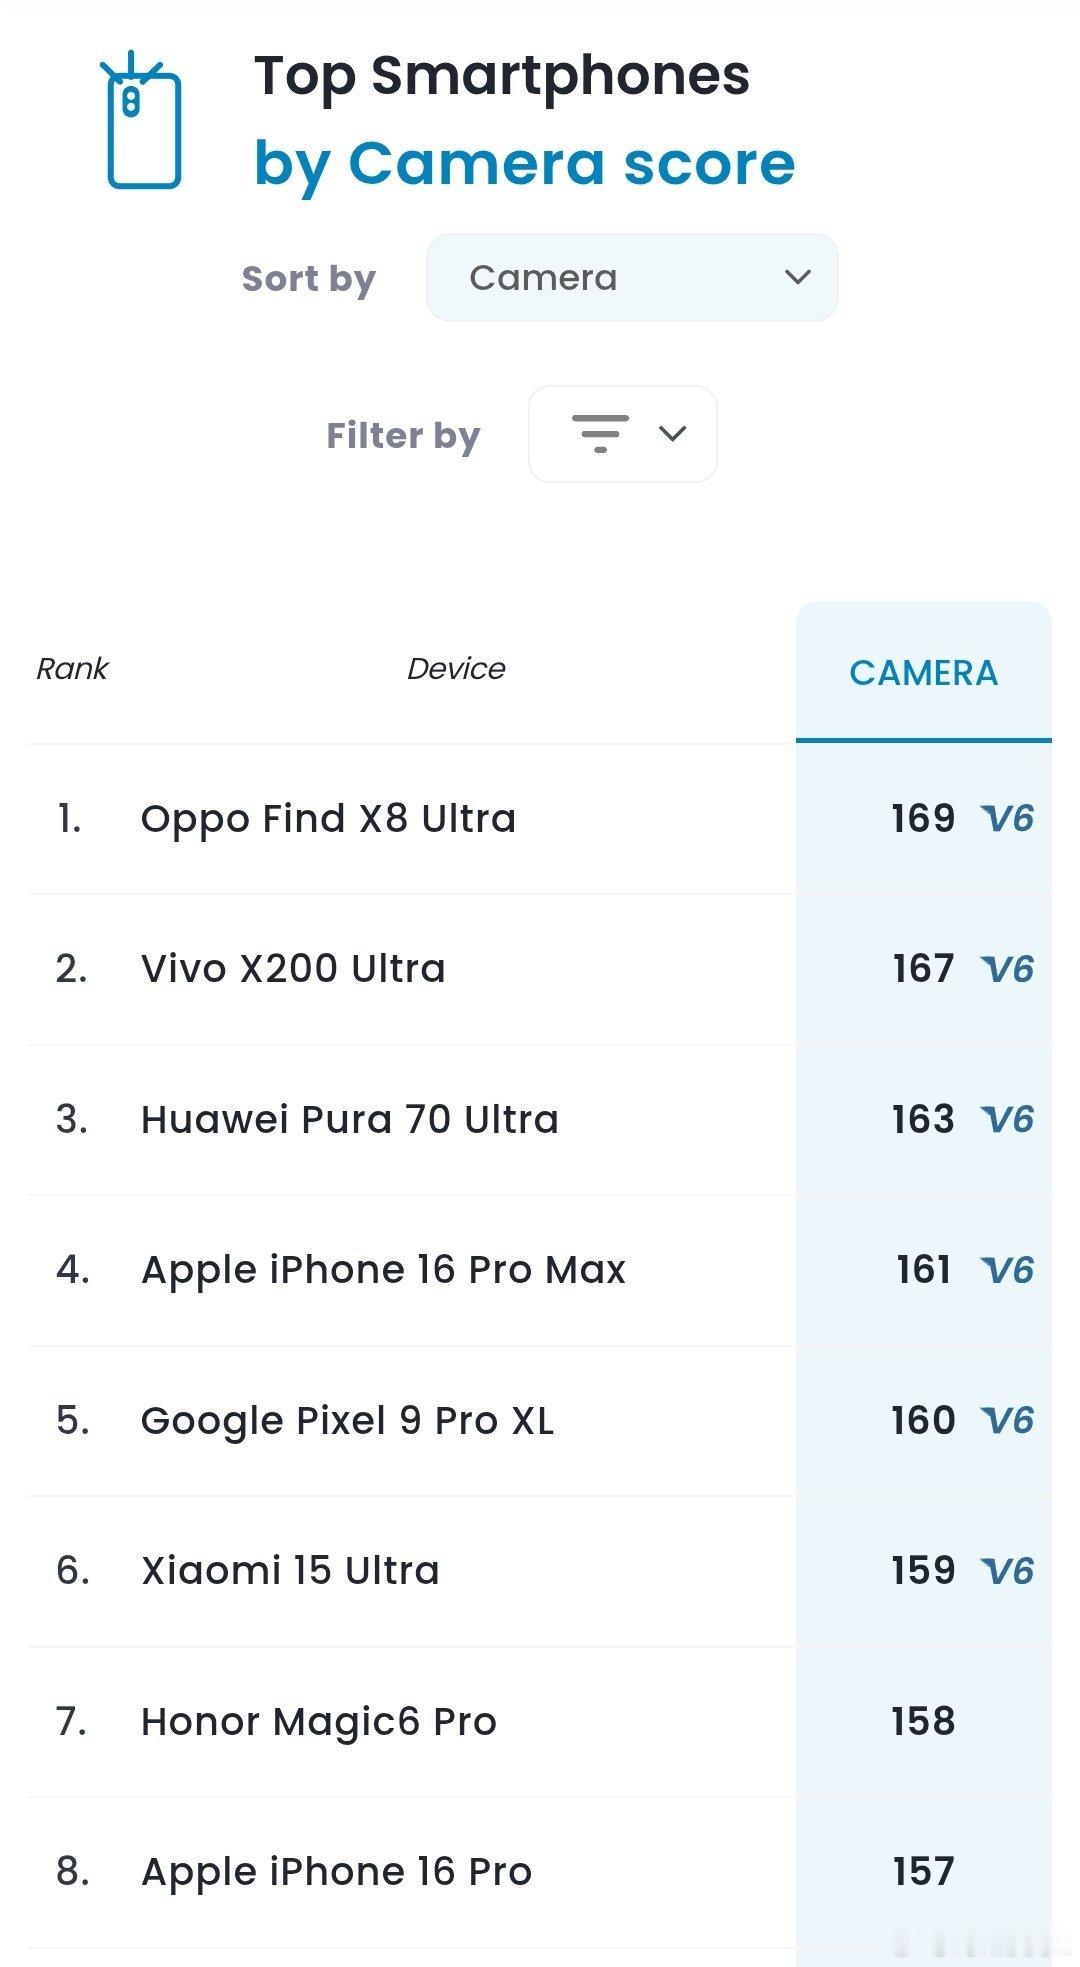
Task: Select the CAMERA column header tab
Action: (924, 672)
